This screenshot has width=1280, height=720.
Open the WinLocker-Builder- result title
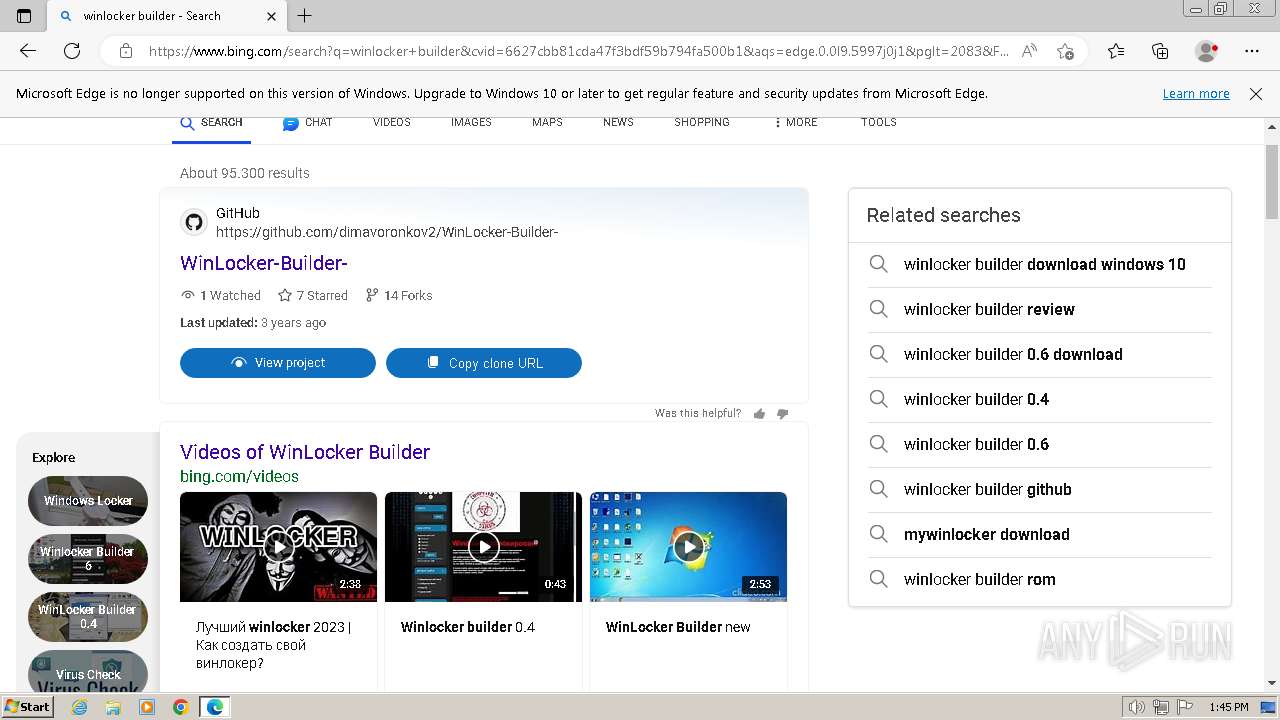pos(264,263)
